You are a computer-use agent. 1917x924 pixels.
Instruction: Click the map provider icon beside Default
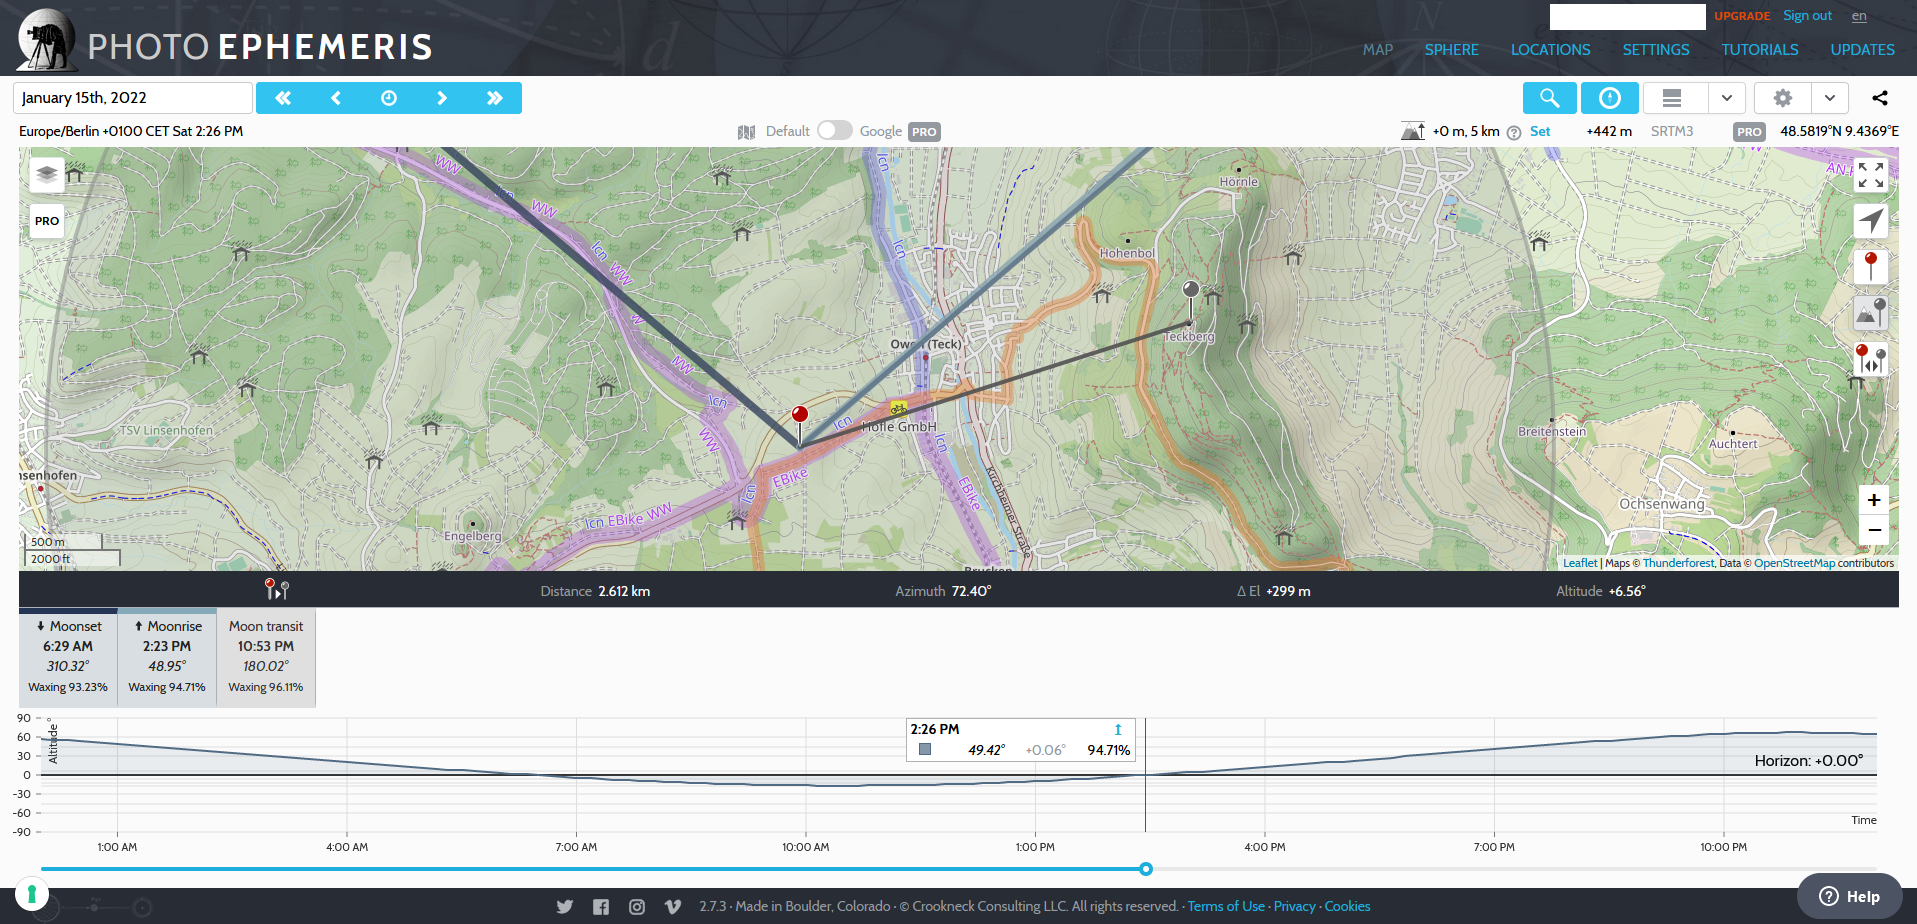point(746,132)
